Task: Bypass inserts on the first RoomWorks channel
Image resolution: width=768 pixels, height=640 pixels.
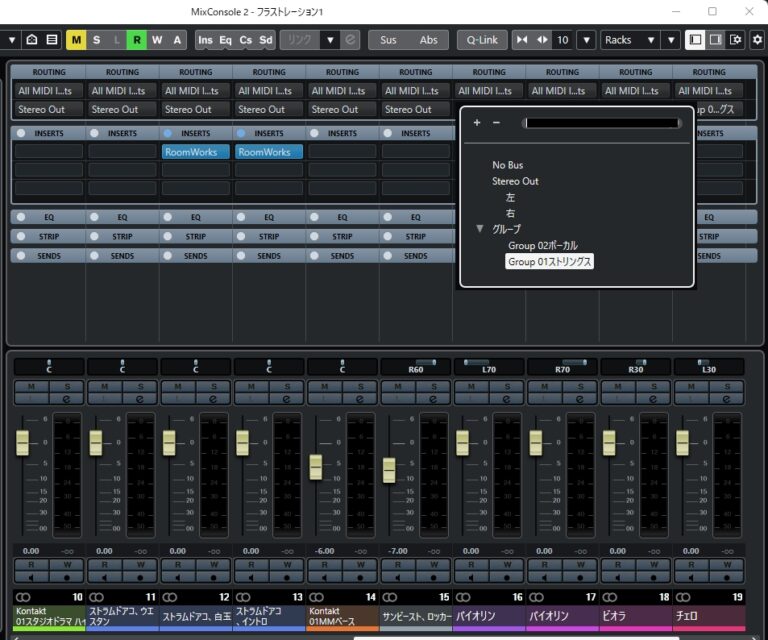Action: click(x=168, y=133)
